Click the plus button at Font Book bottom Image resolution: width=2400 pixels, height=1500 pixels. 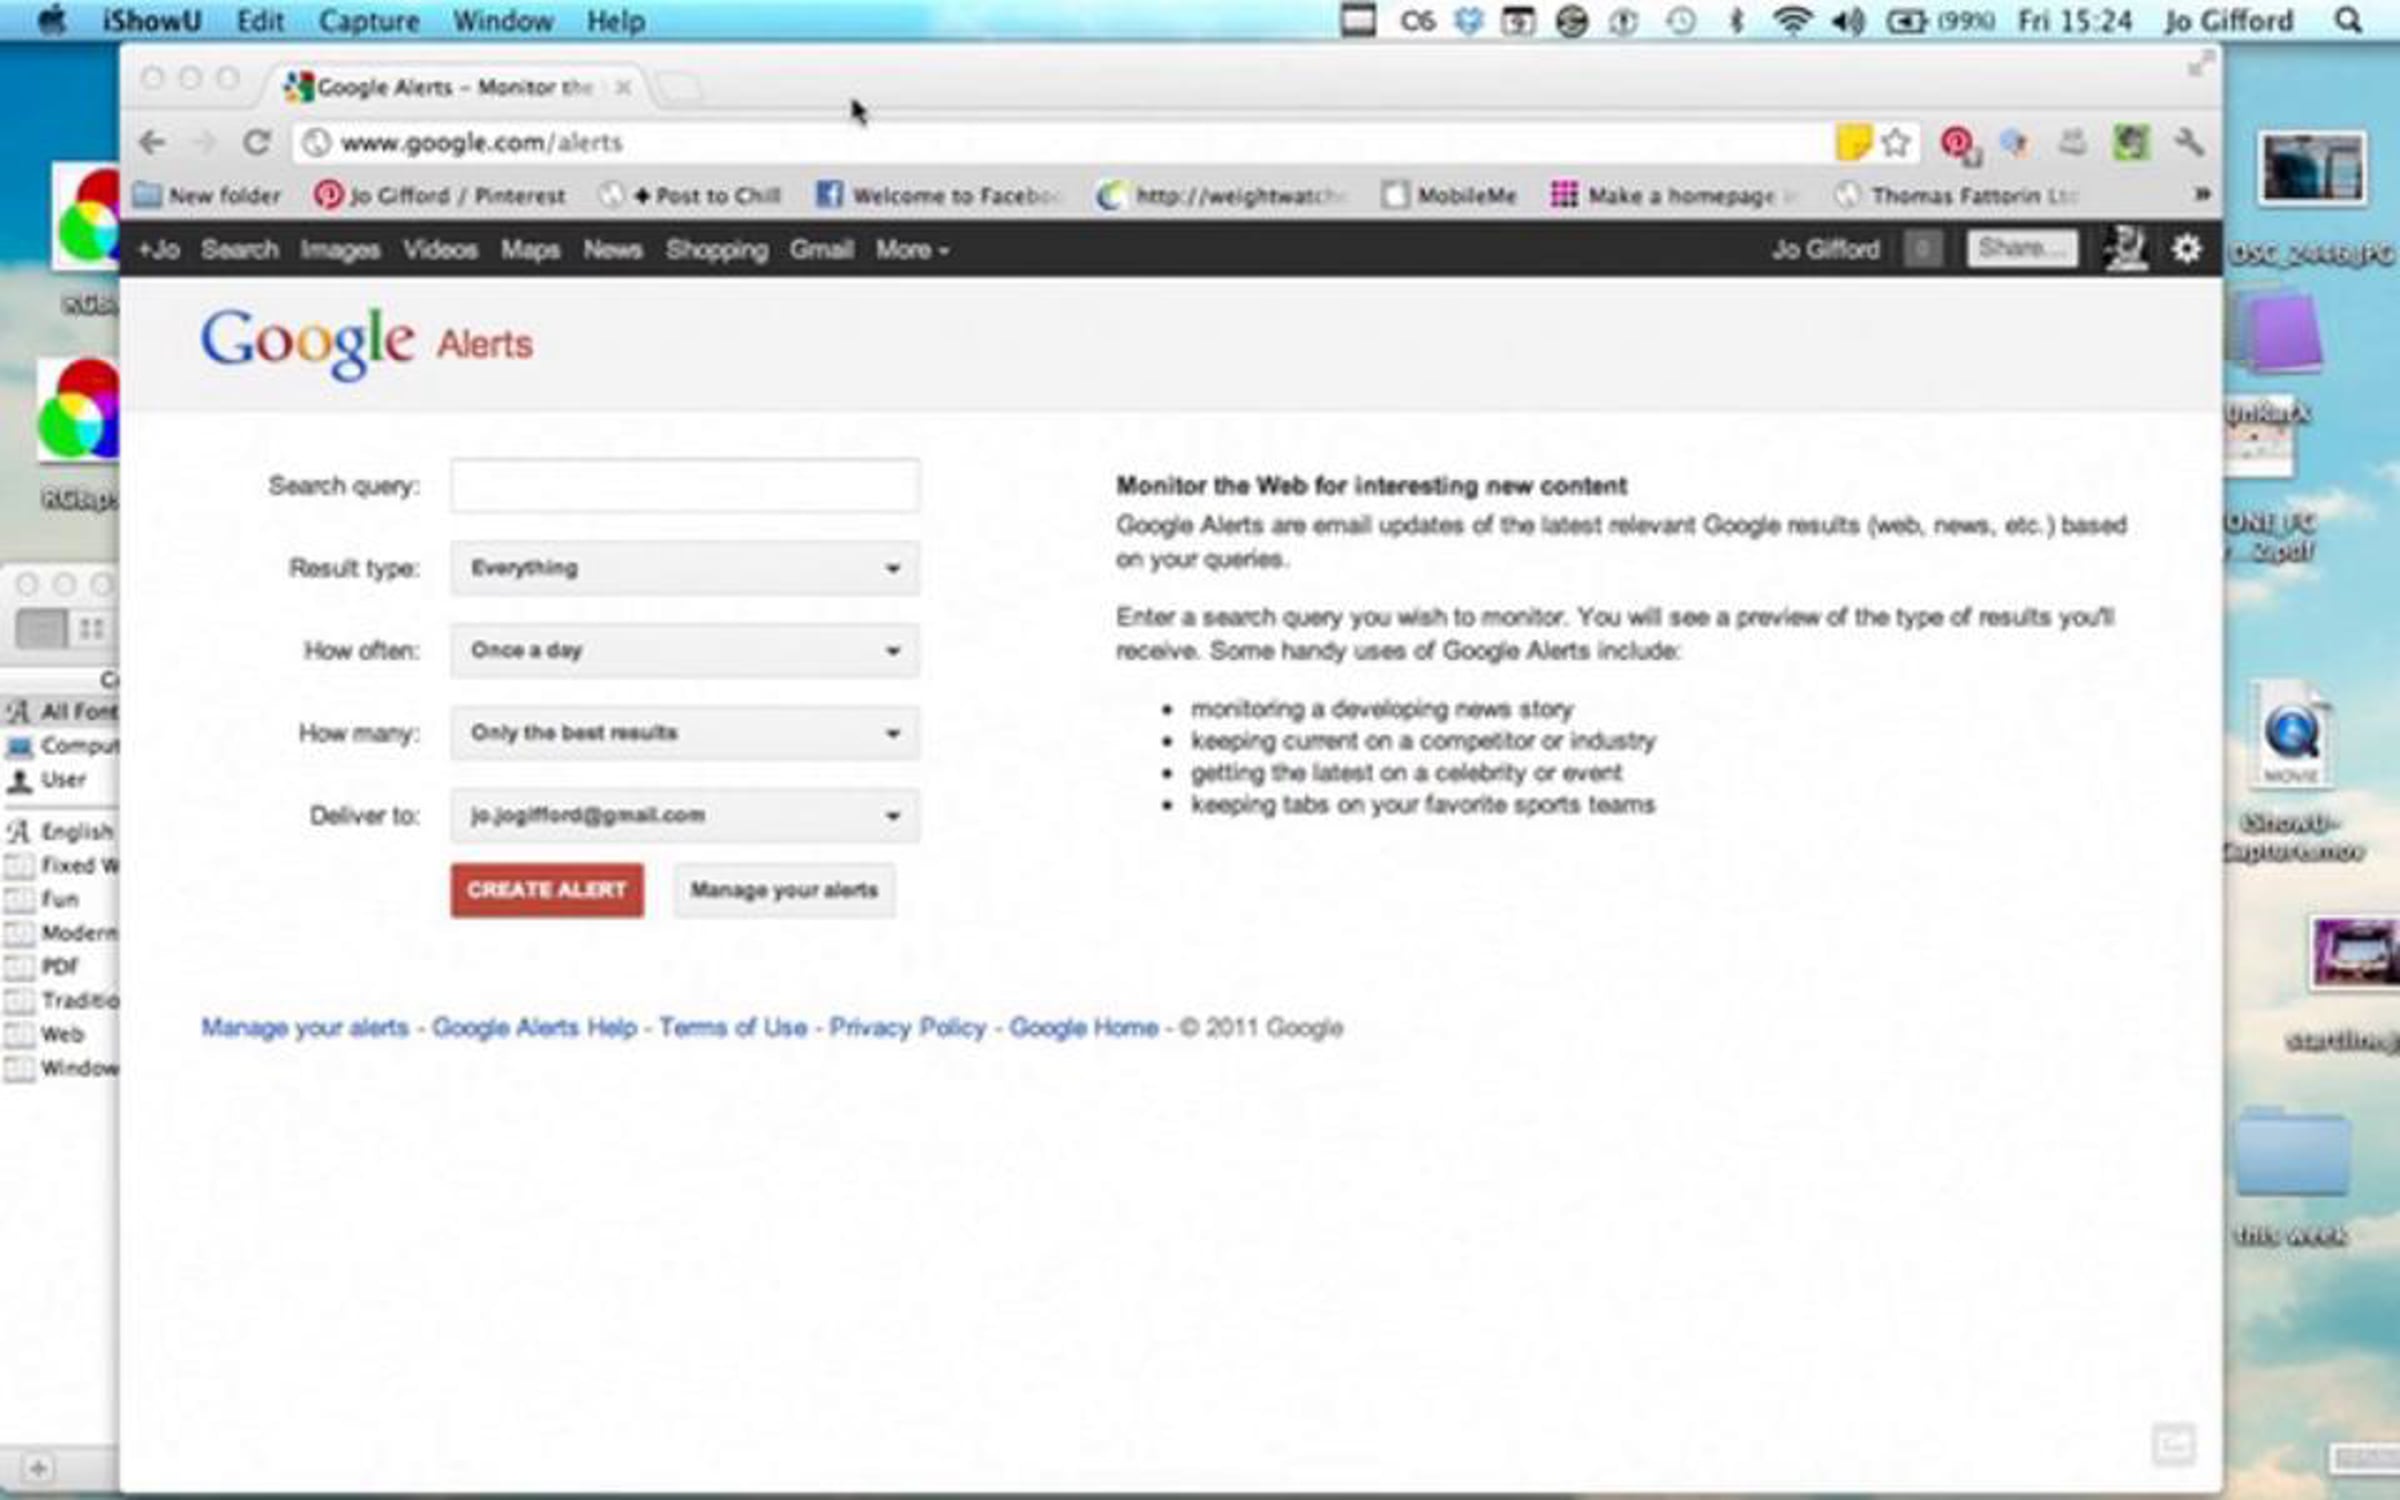point(38,1468)
